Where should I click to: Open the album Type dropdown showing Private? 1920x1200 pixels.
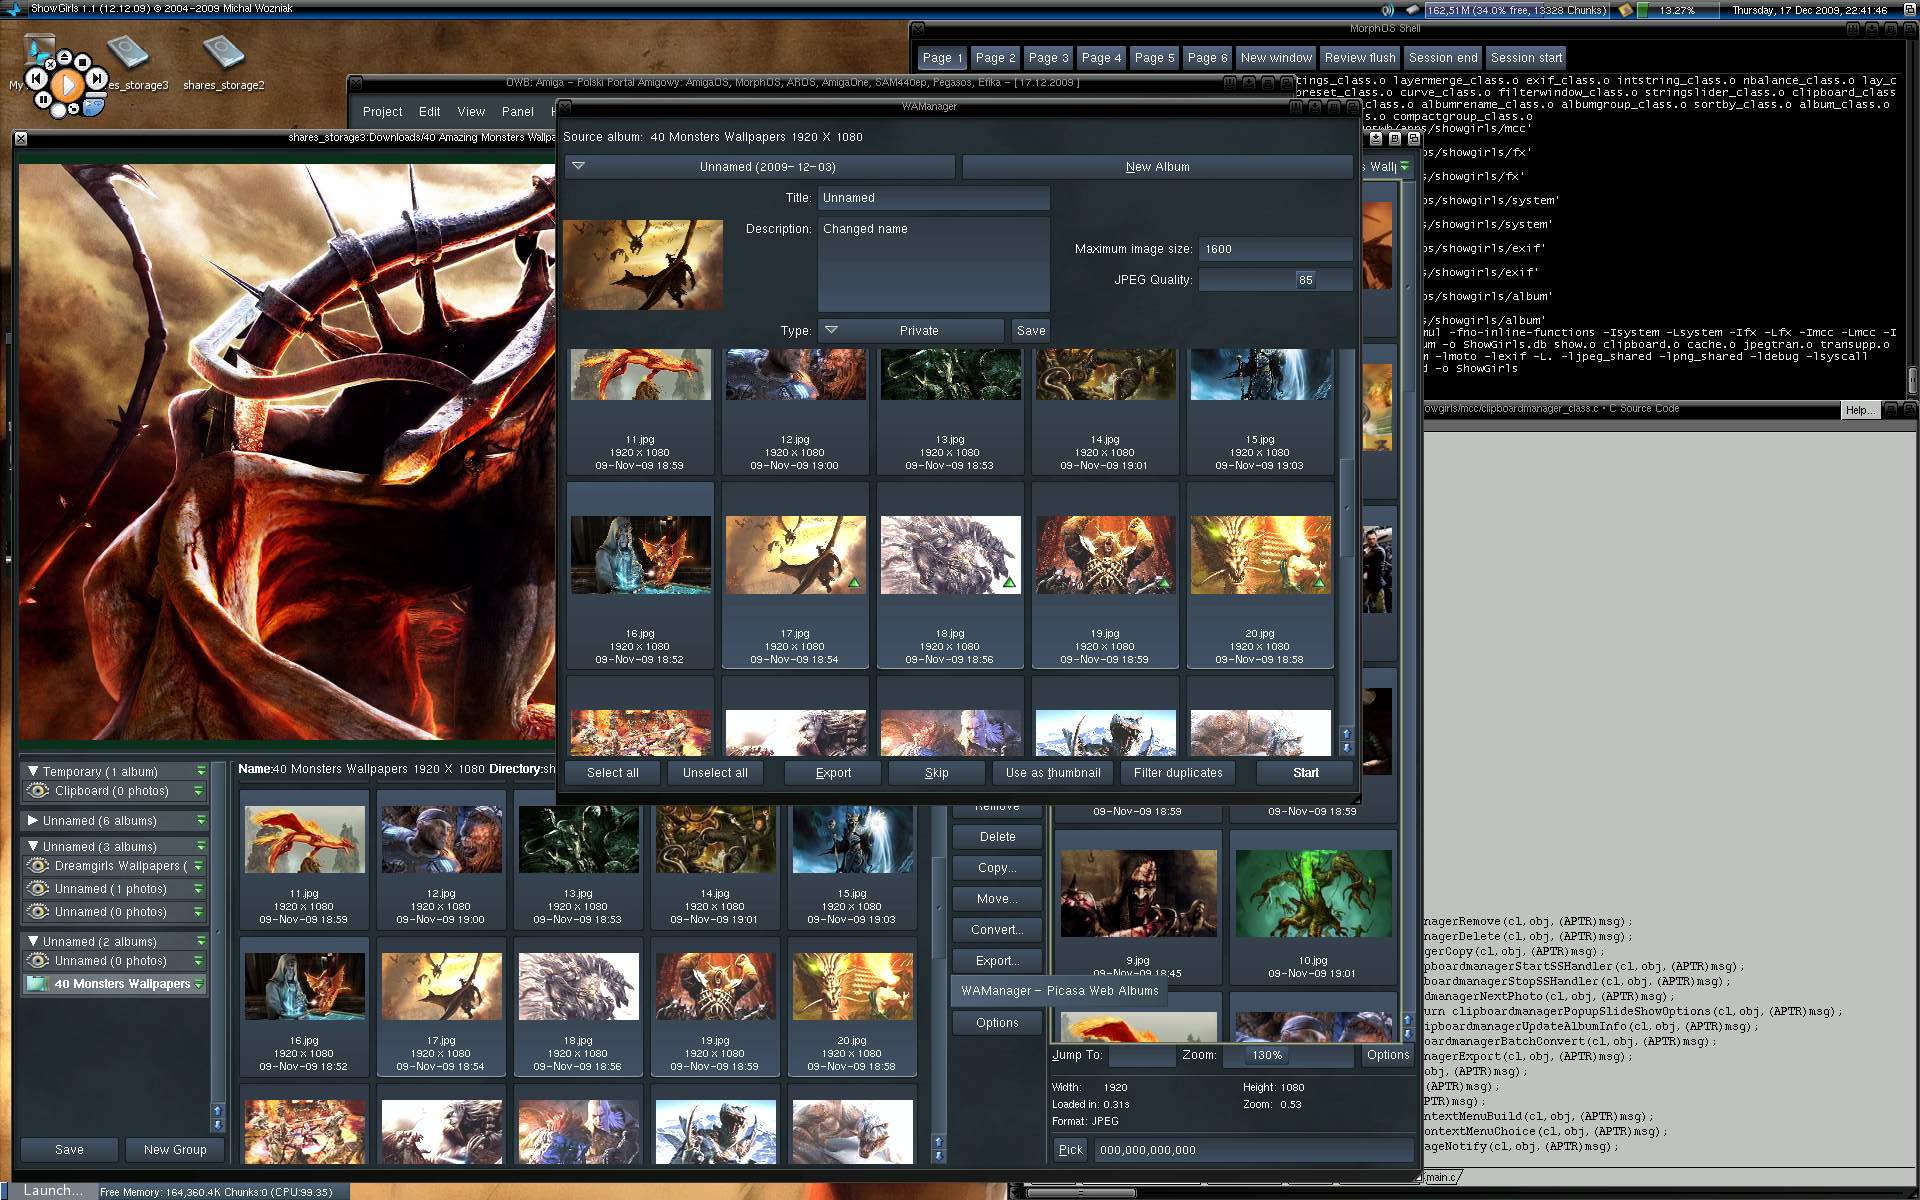(910, 331)
